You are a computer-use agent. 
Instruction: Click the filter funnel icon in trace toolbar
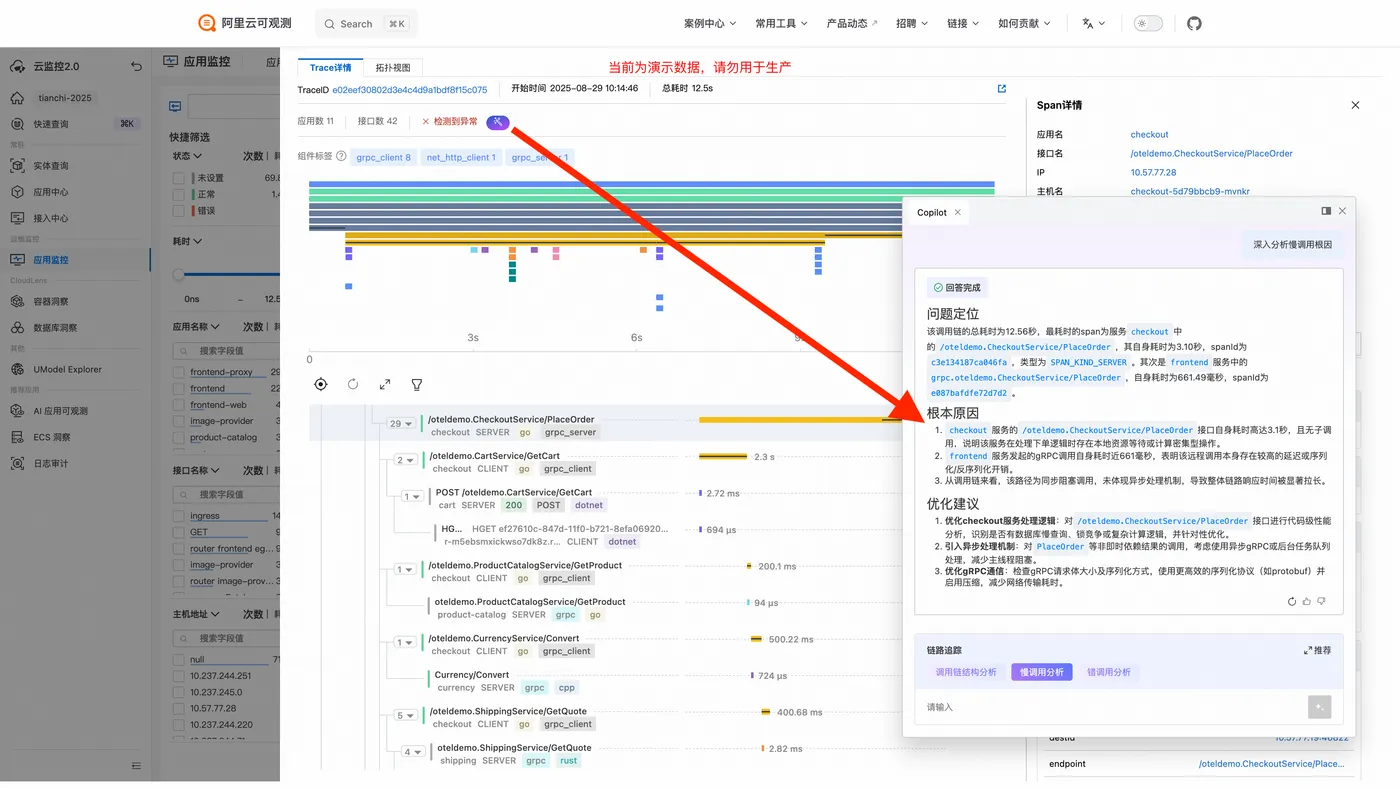[x=417, y=384]
